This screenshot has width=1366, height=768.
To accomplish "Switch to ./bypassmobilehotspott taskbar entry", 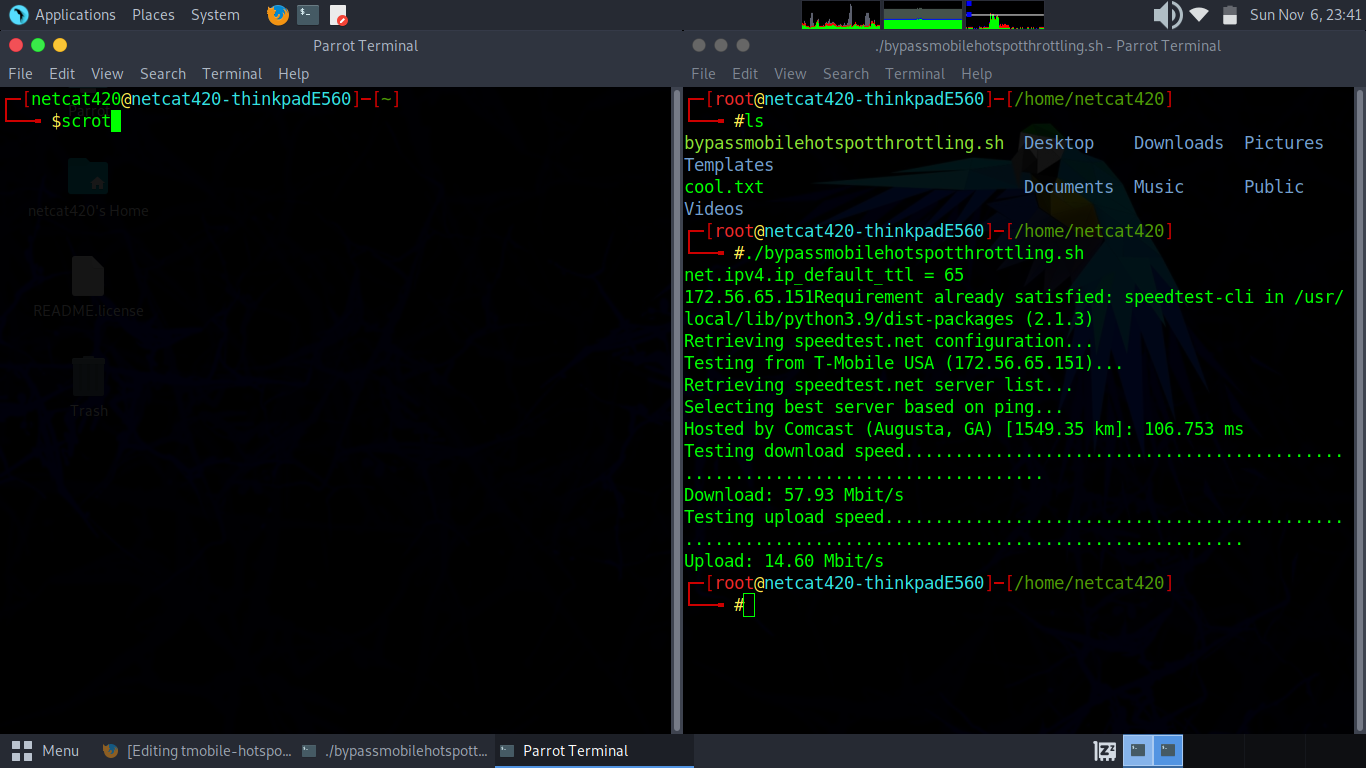I will click(396, 751).
